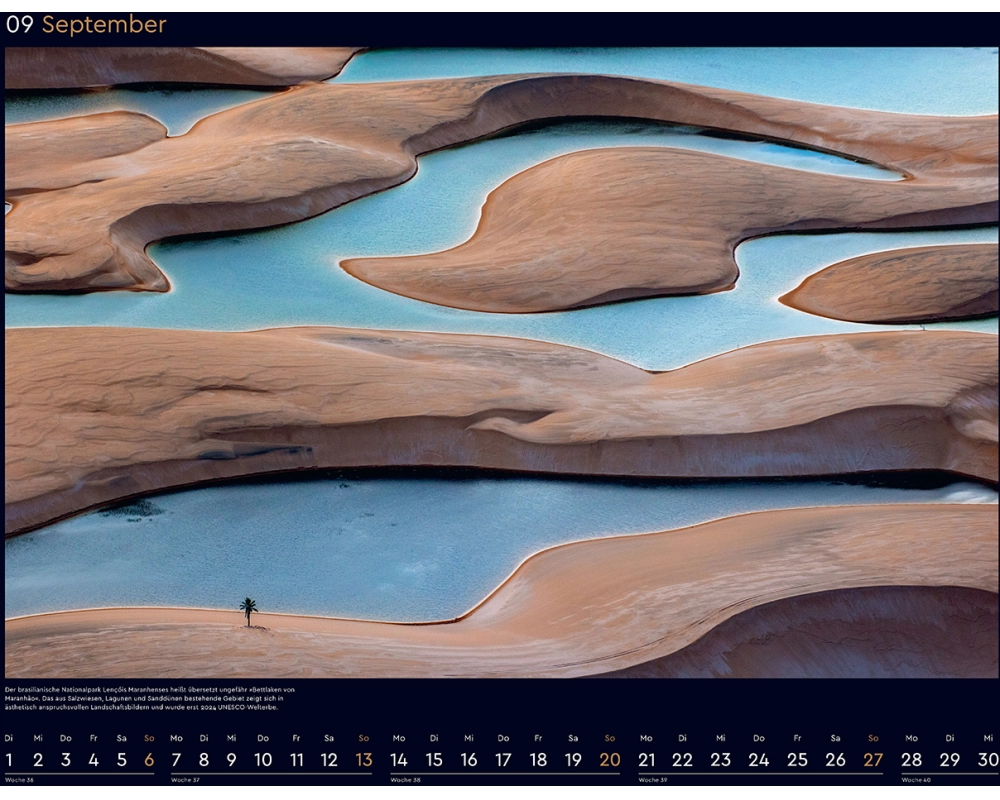Viewport: 1000px width, 800px height.
Task: Click the Woche 36 label
Action: (20, 780)
